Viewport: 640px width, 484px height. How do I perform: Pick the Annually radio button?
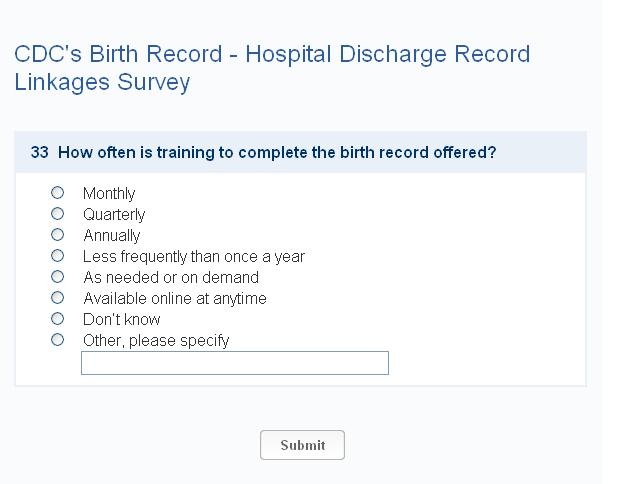tap(58, 235)
